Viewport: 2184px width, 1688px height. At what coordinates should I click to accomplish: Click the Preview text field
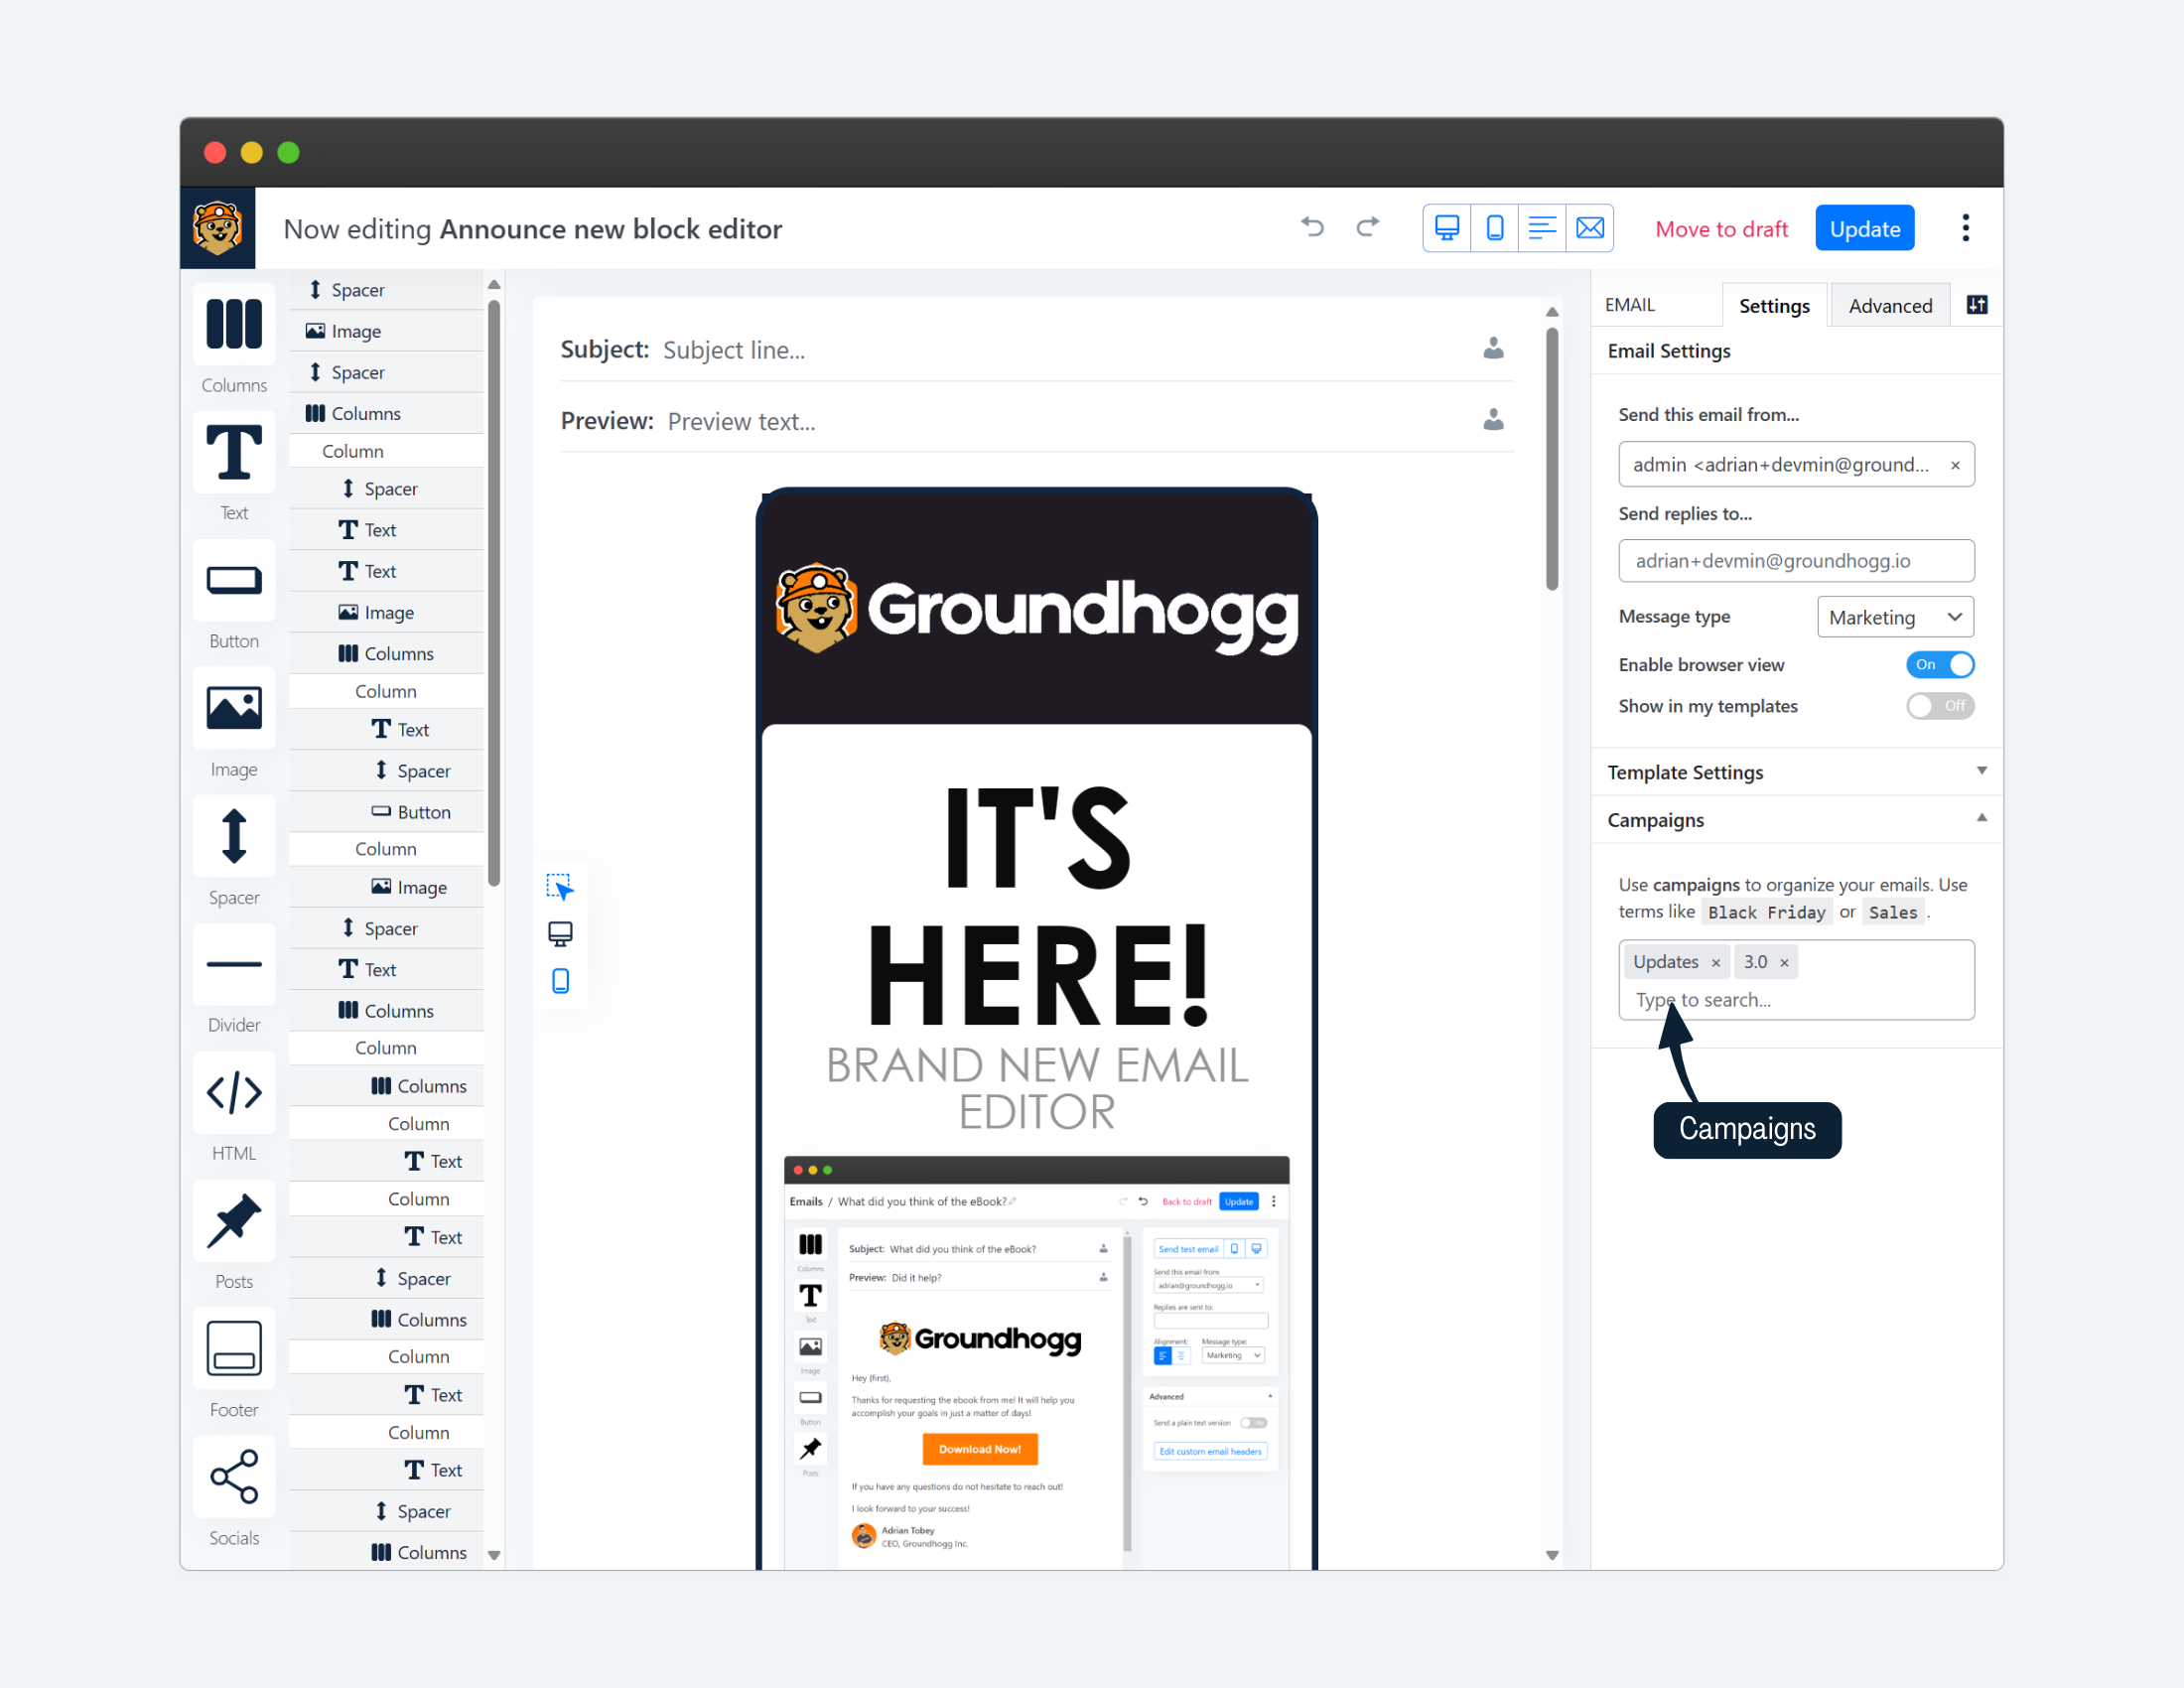coord(1068,422)
